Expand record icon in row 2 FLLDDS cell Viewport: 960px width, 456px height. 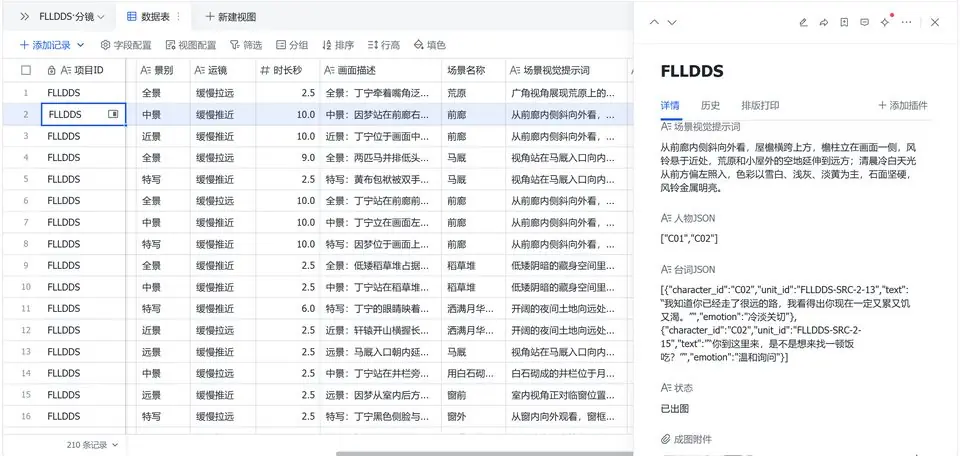pos(113,114)
